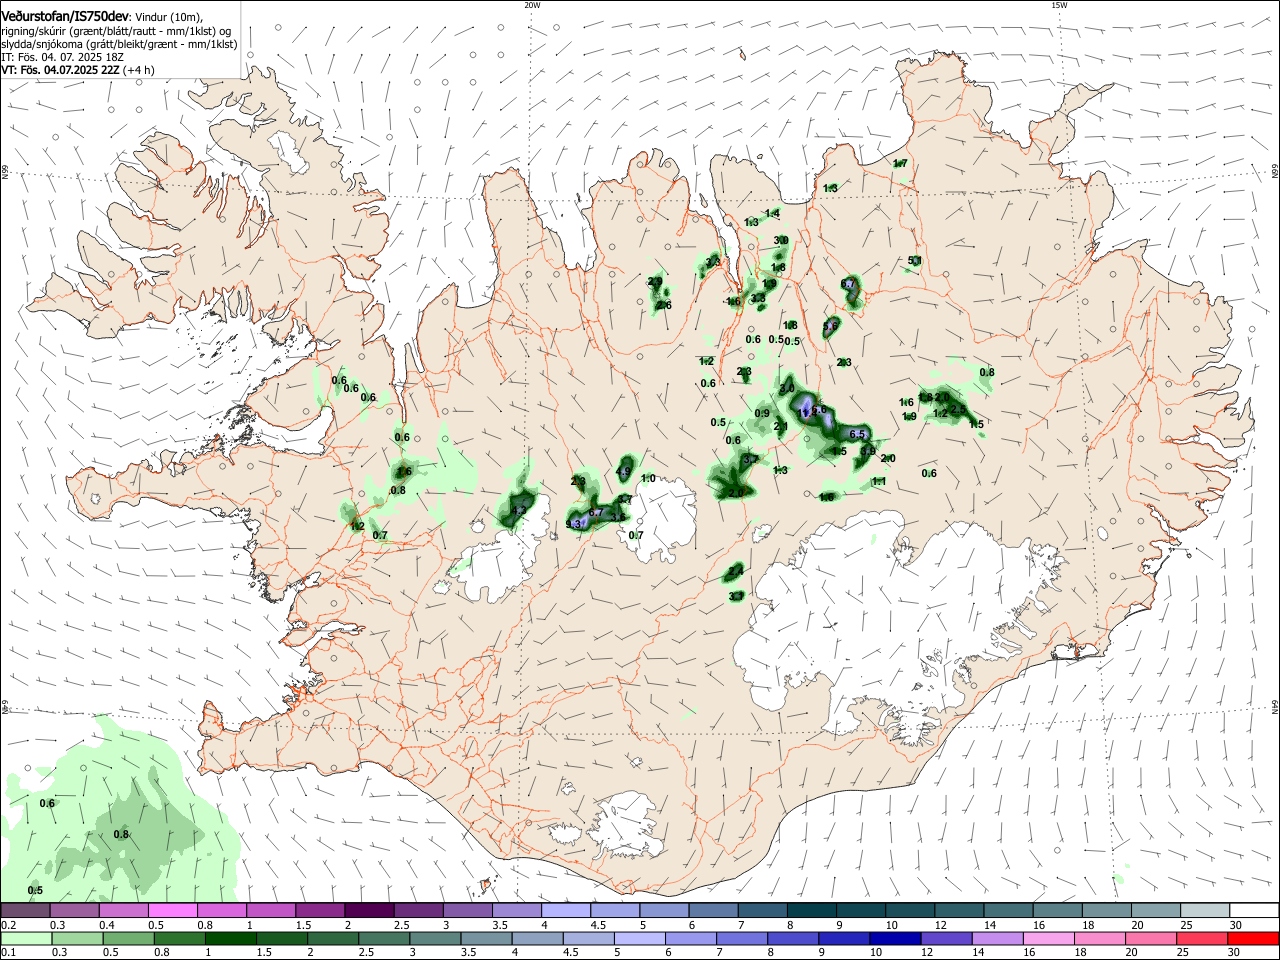Click the 2.6 precipitation value on the map

[664, 305]
